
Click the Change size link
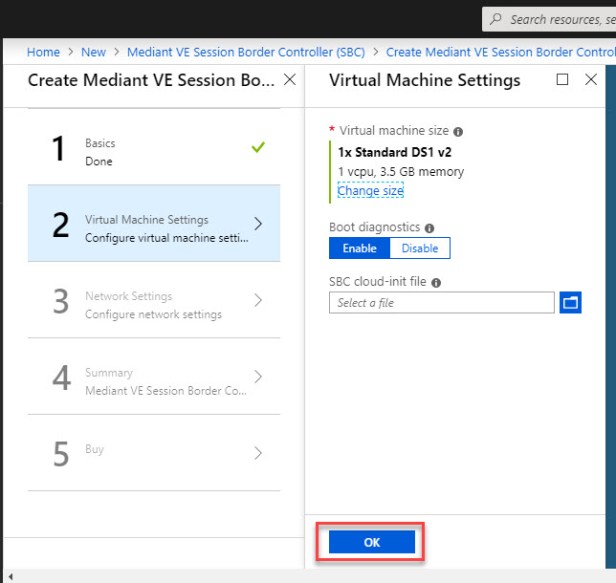[370, 190]
